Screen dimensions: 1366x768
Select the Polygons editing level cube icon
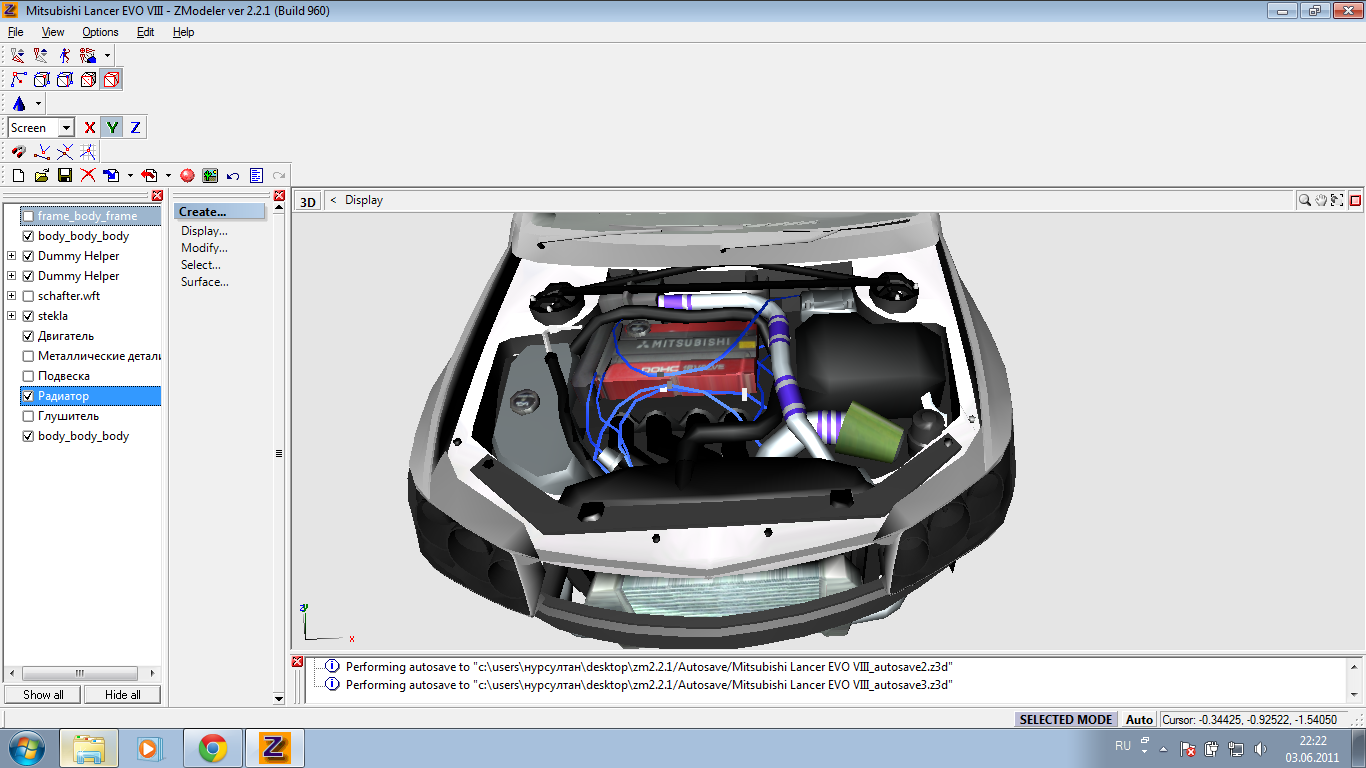click(65, 79)
